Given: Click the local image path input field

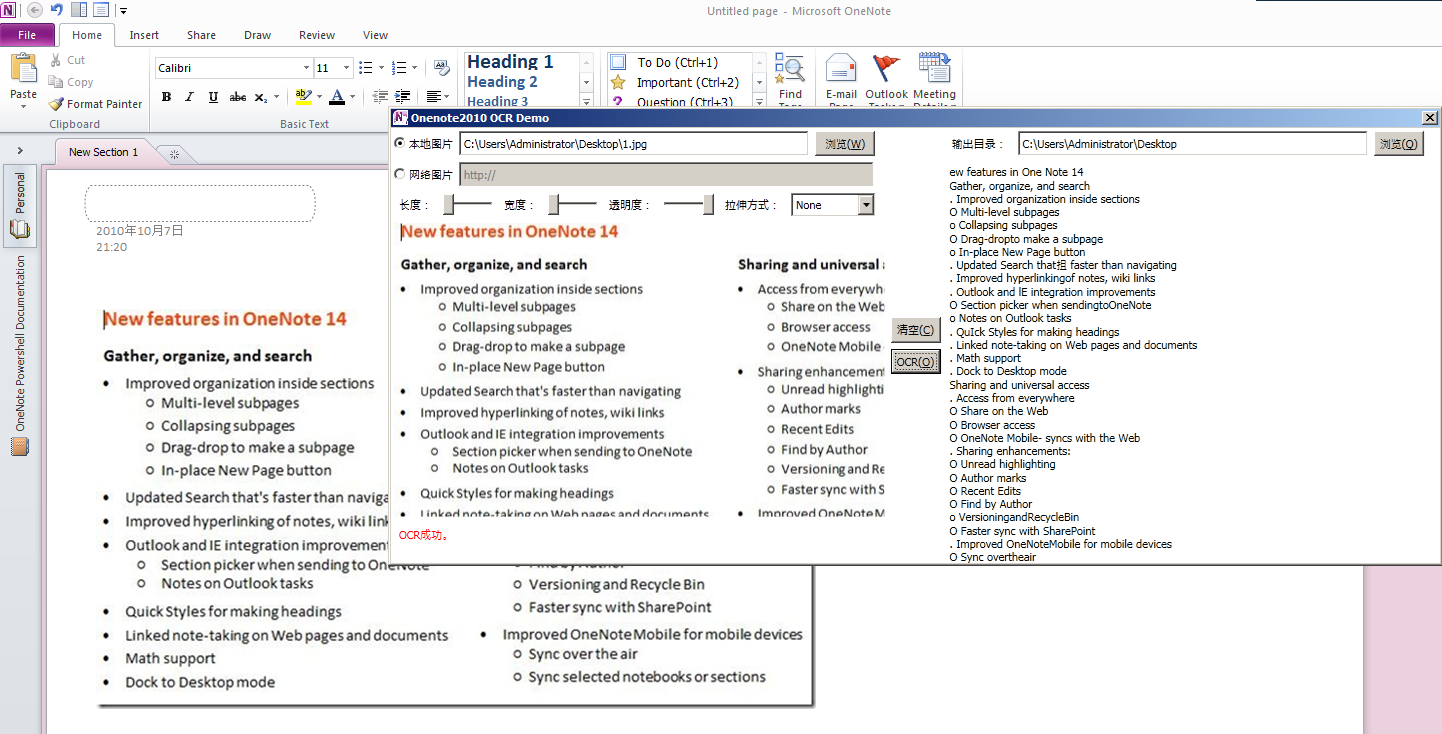Looking at the screenshot, I should click(634, 144).
